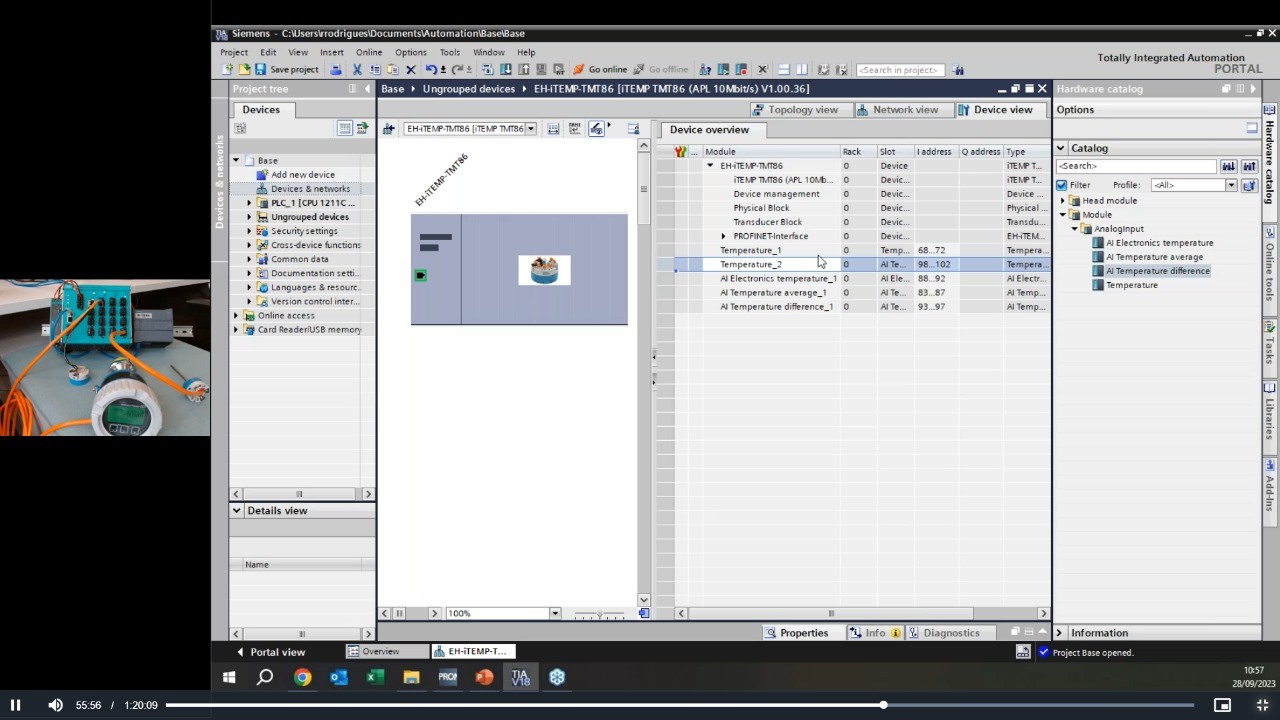Expand Ungrouped devices in project tree

(250, 217)
